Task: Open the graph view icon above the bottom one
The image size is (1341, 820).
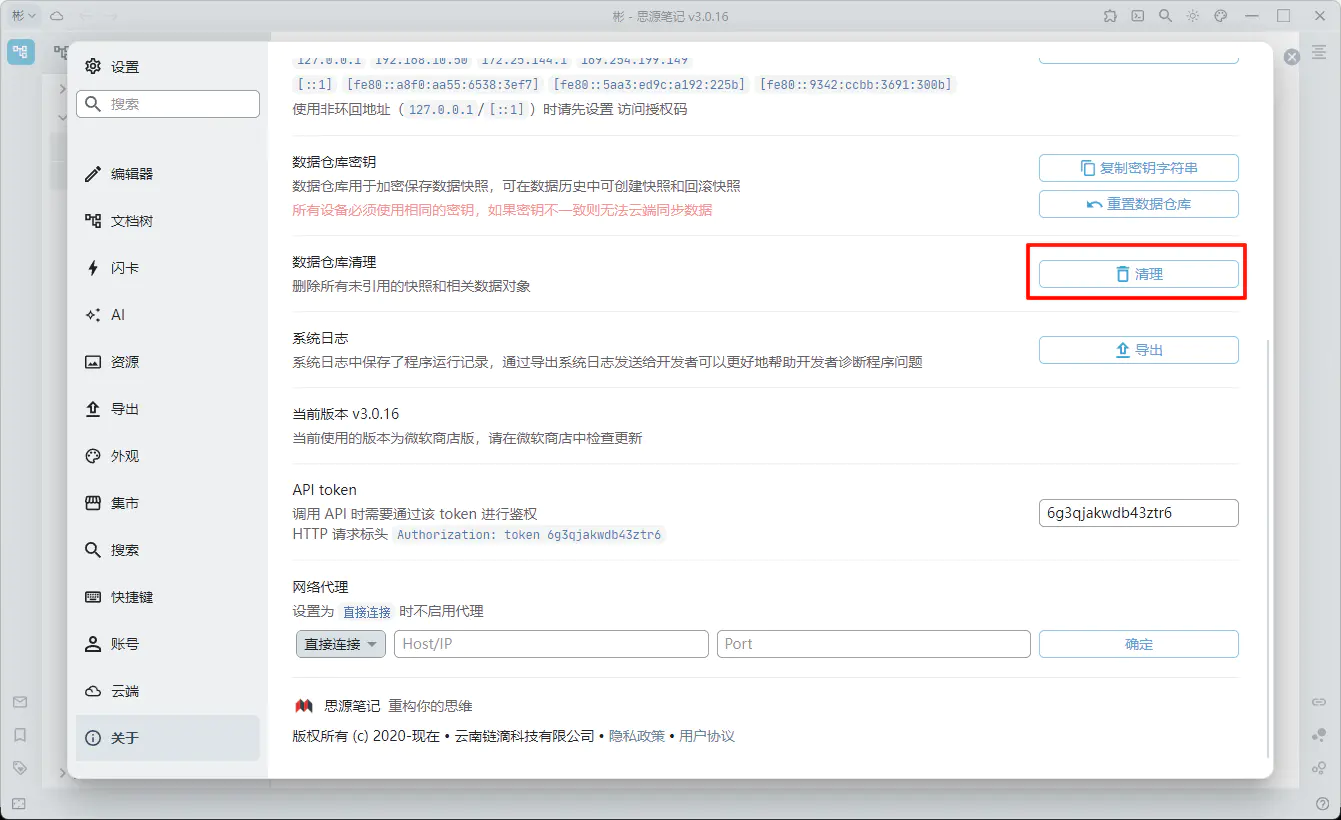Action: pos(1320,735)
